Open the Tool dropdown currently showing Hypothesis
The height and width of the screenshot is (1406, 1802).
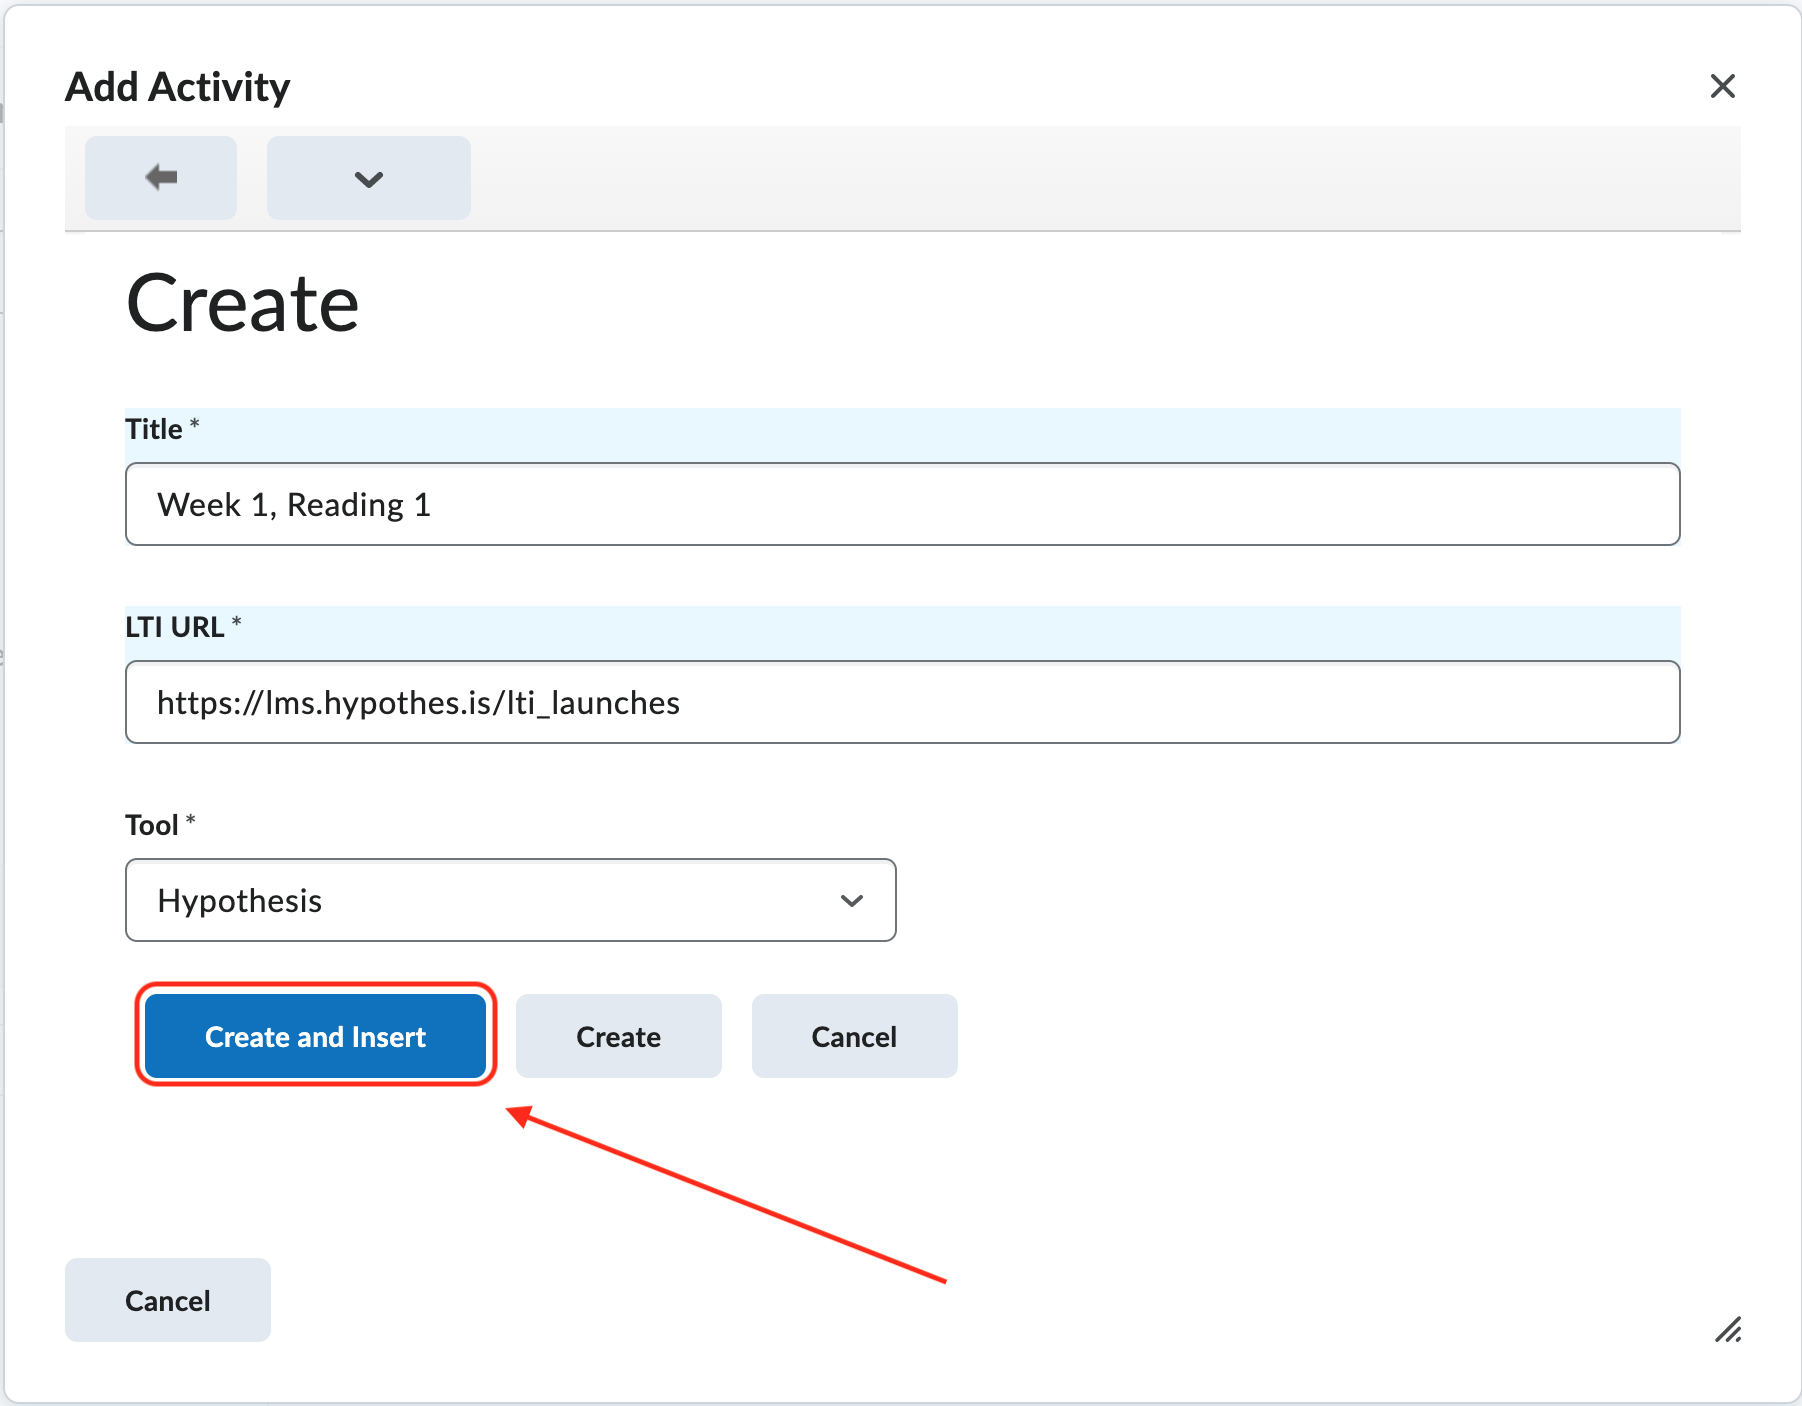click(510, 900)
